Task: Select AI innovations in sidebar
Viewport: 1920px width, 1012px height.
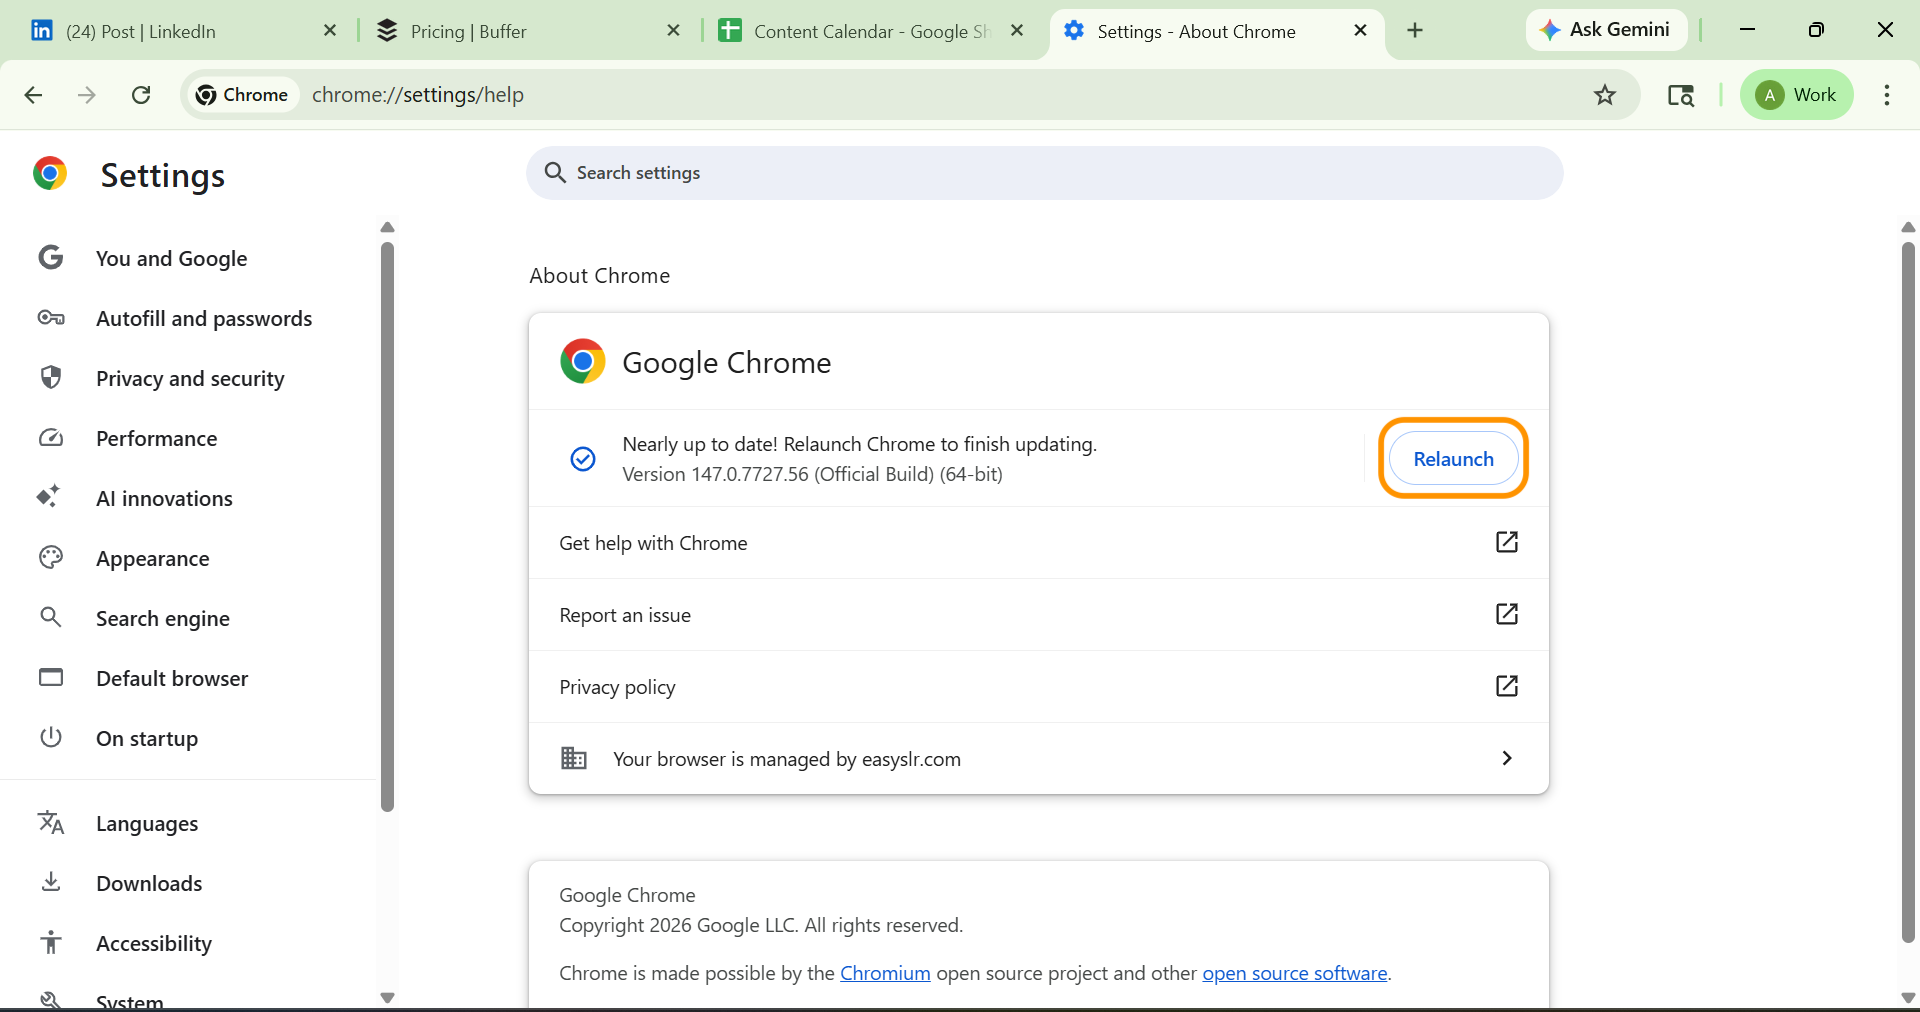Action: [164, 498]
